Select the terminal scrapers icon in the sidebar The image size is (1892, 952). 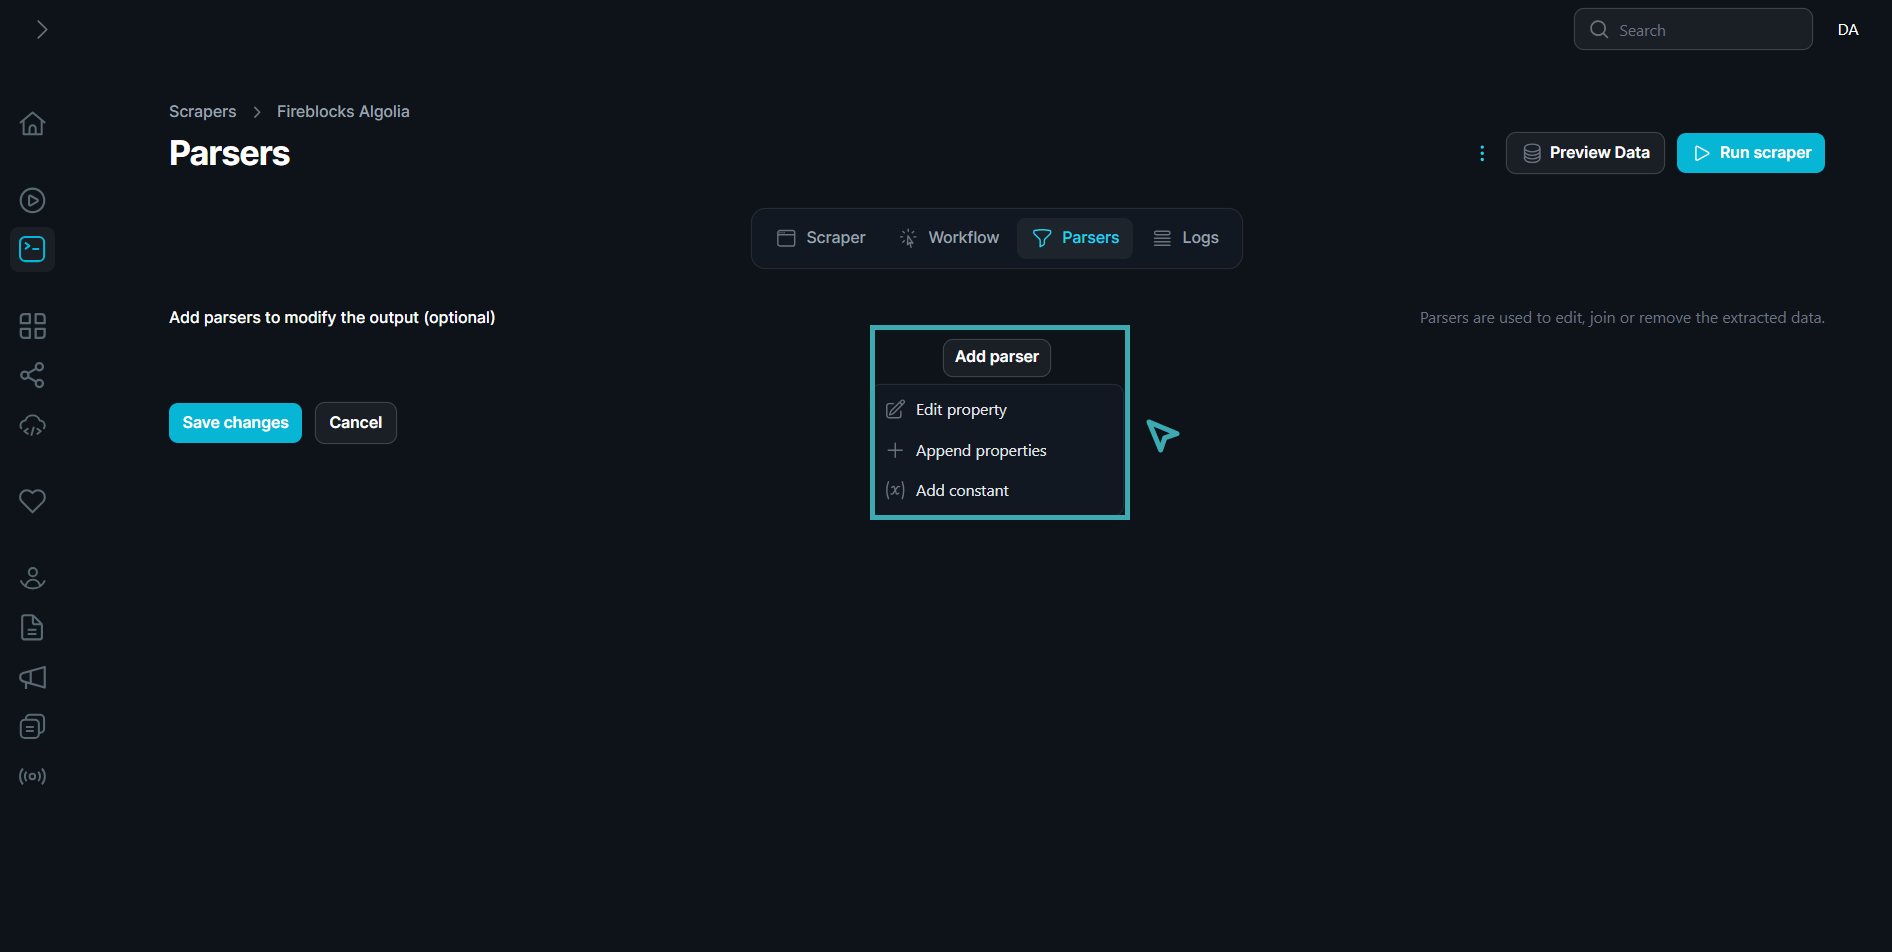point(33,249)
